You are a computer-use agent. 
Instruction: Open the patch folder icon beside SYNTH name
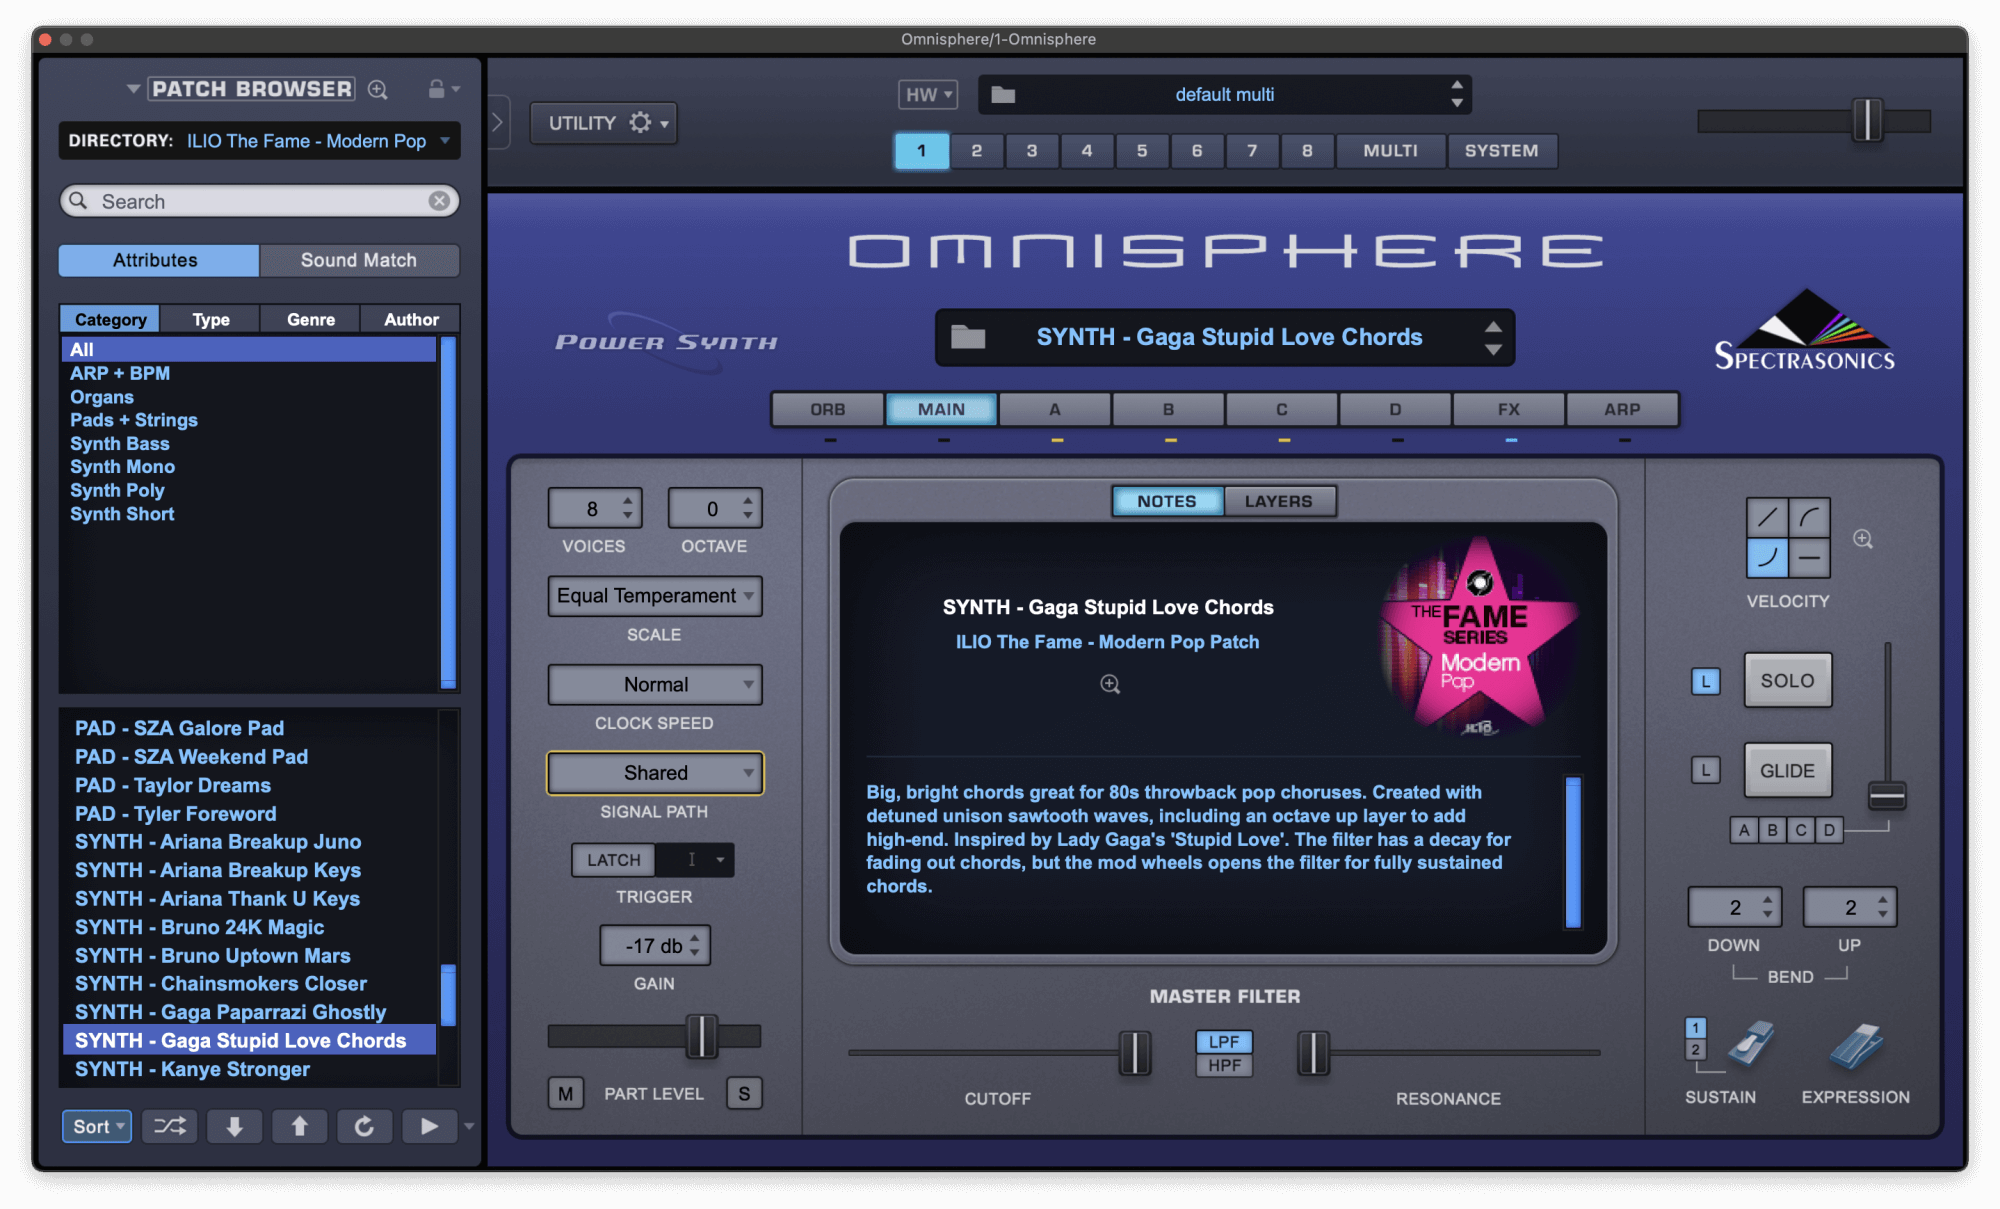(968, 337)
